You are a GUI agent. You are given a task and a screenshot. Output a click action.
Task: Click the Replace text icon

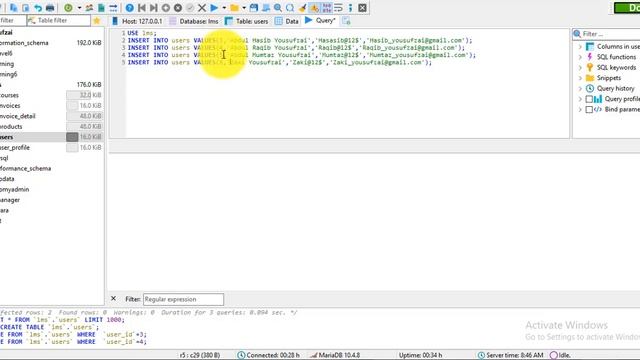(x=290, y=8)
